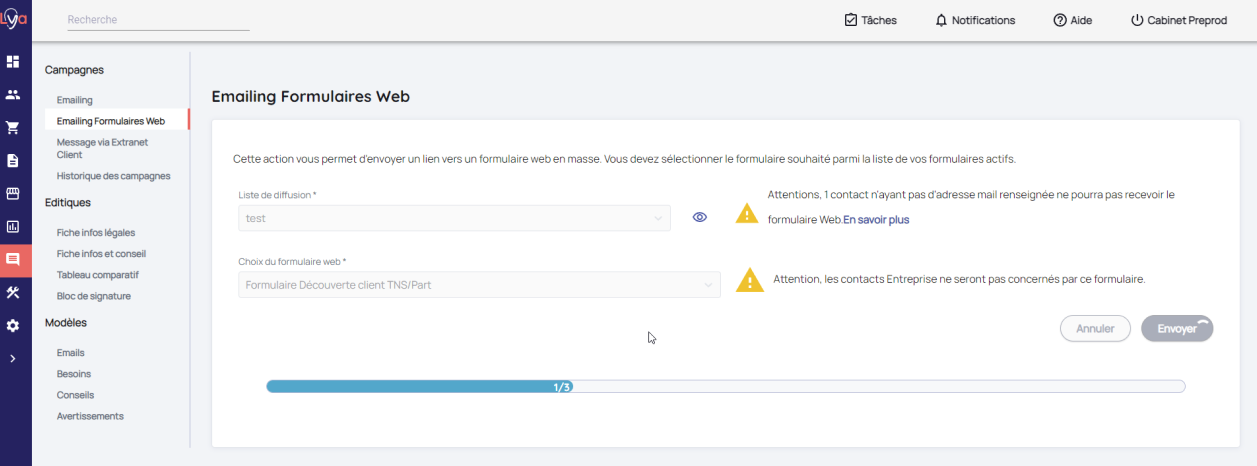The image size is (1257, 466).
Task: Click the shopping cart sidebar icon
Action: point(13,128)
